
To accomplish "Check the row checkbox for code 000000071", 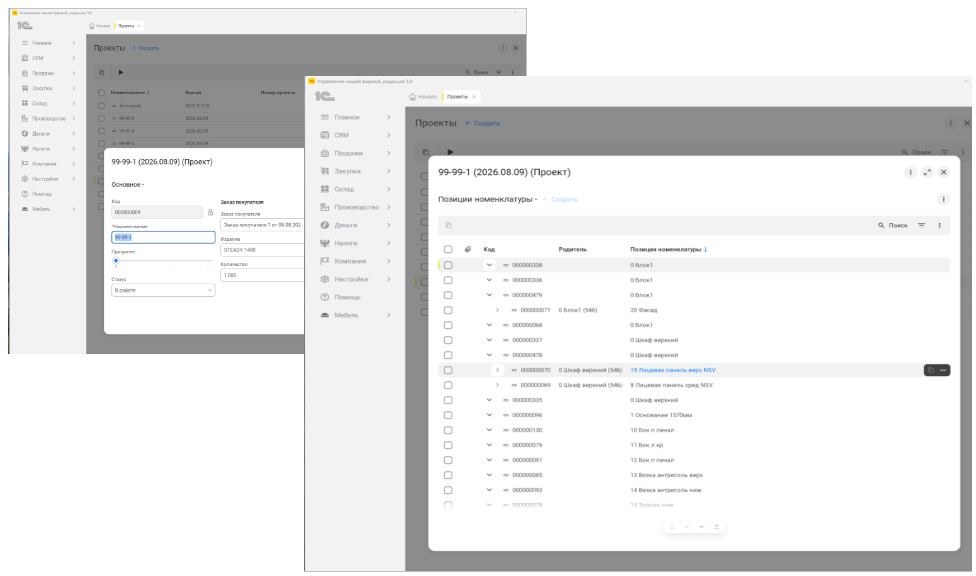I will (x=448, y=310).
